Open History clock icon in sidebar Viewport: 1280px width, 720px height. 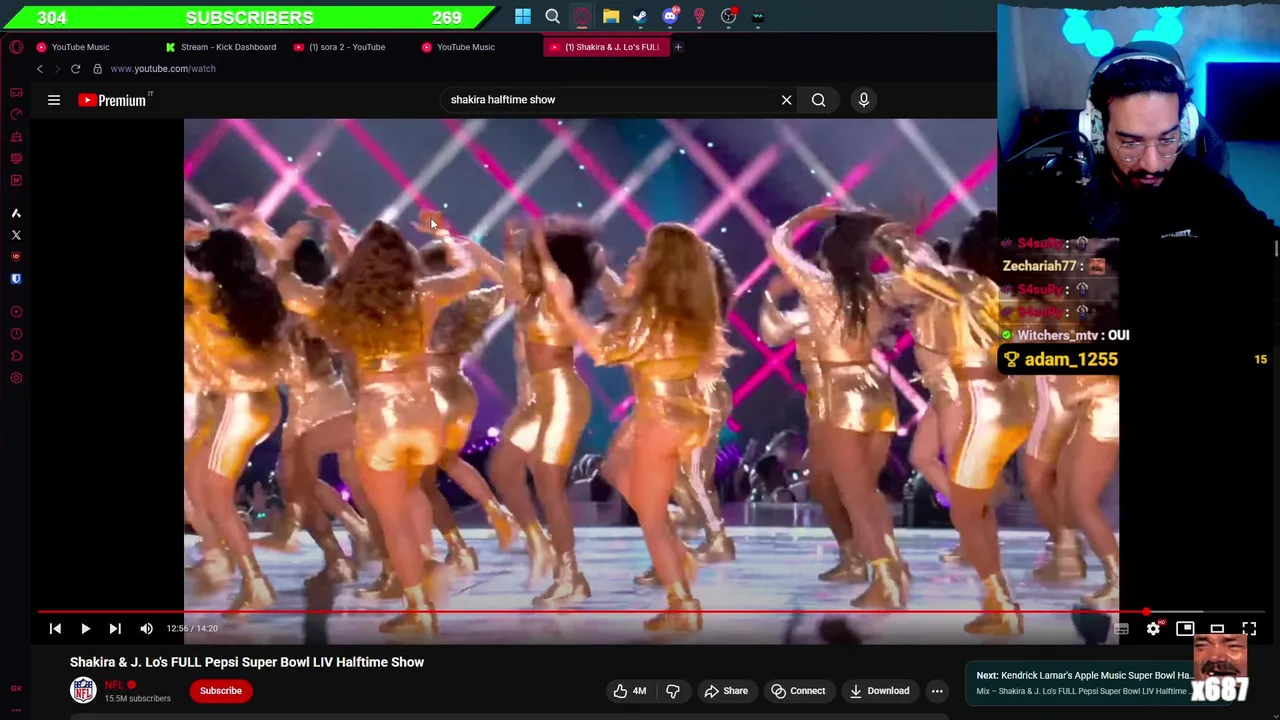point(16,334)
